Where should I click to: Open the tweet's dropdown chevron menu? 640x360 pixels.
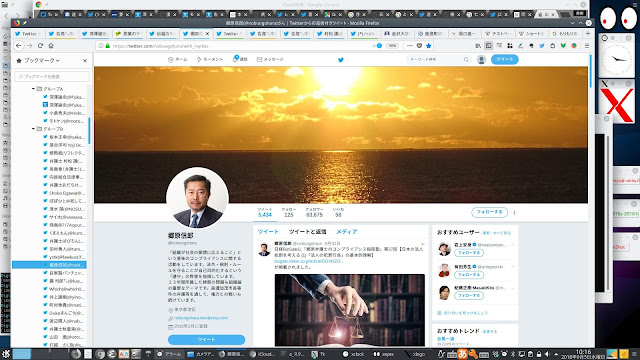click(423, 244)
